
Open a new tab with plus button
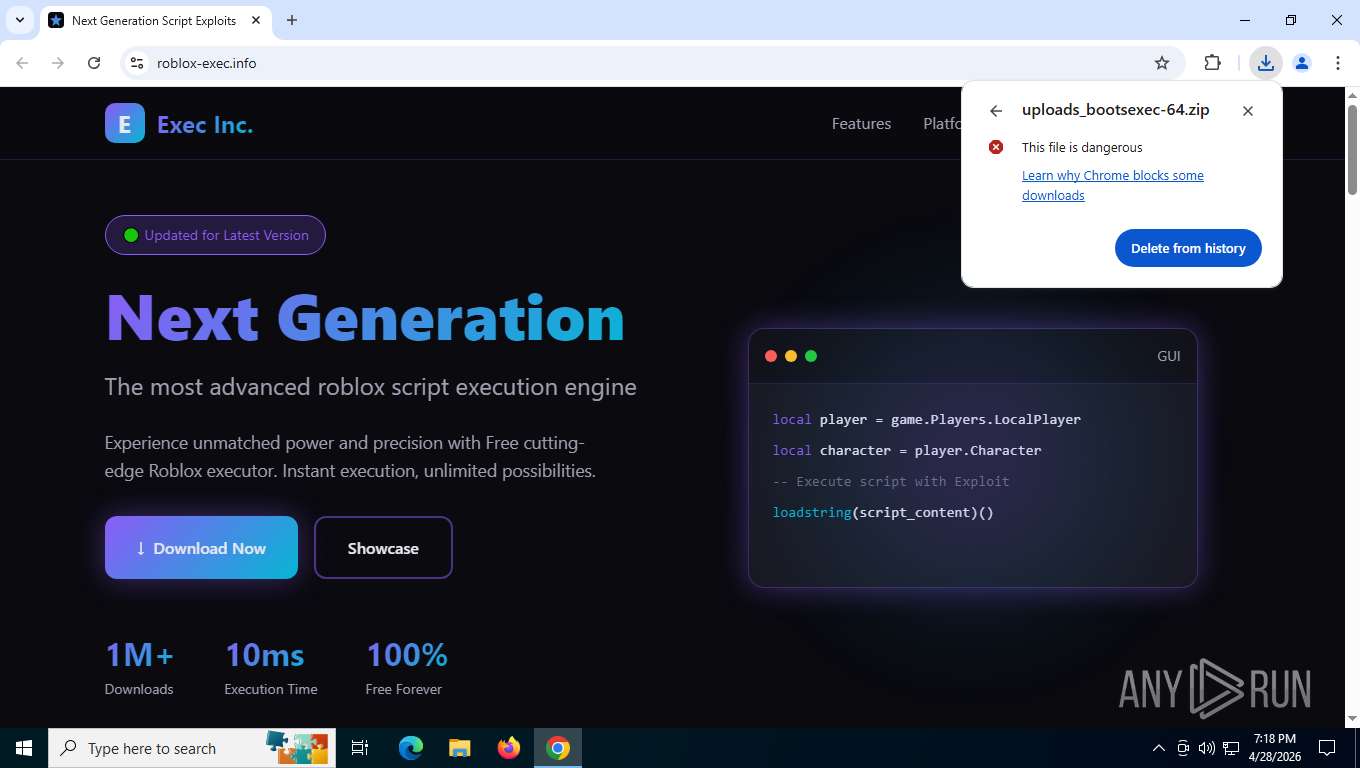pyautogui.click(x=292, y=20)
